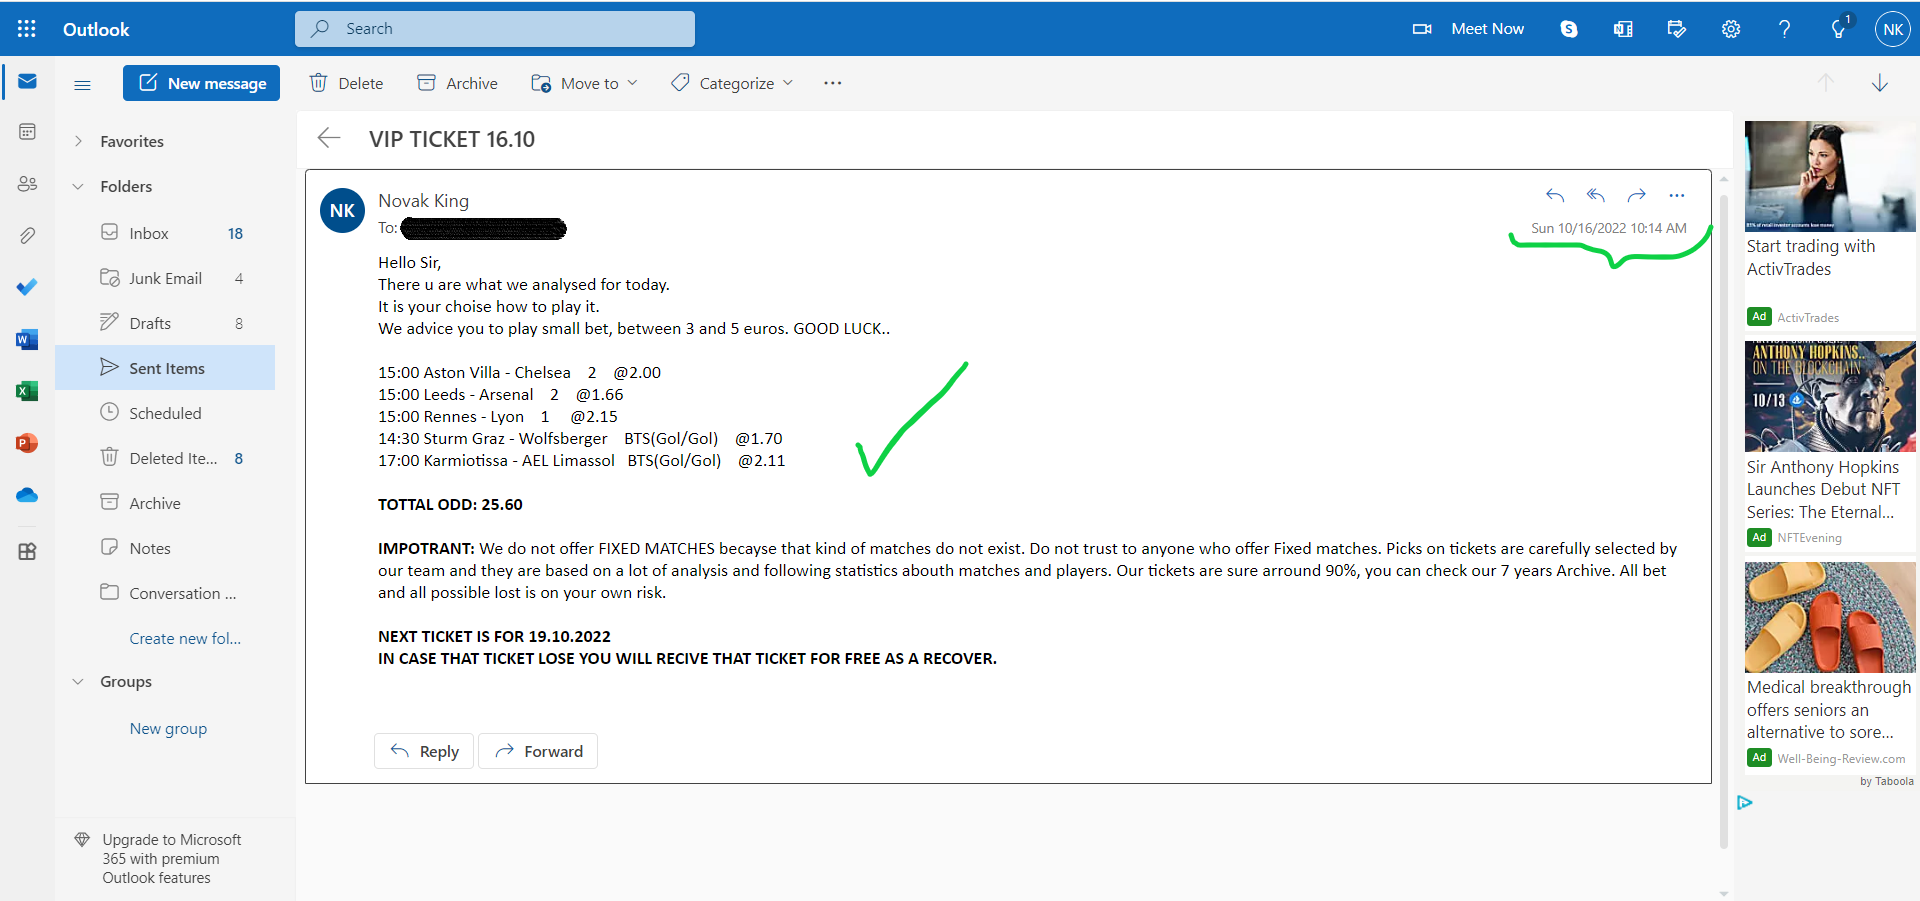1920x901 pixels.
Task: Open the Files attachments module
Action: [x=27, y=236]
